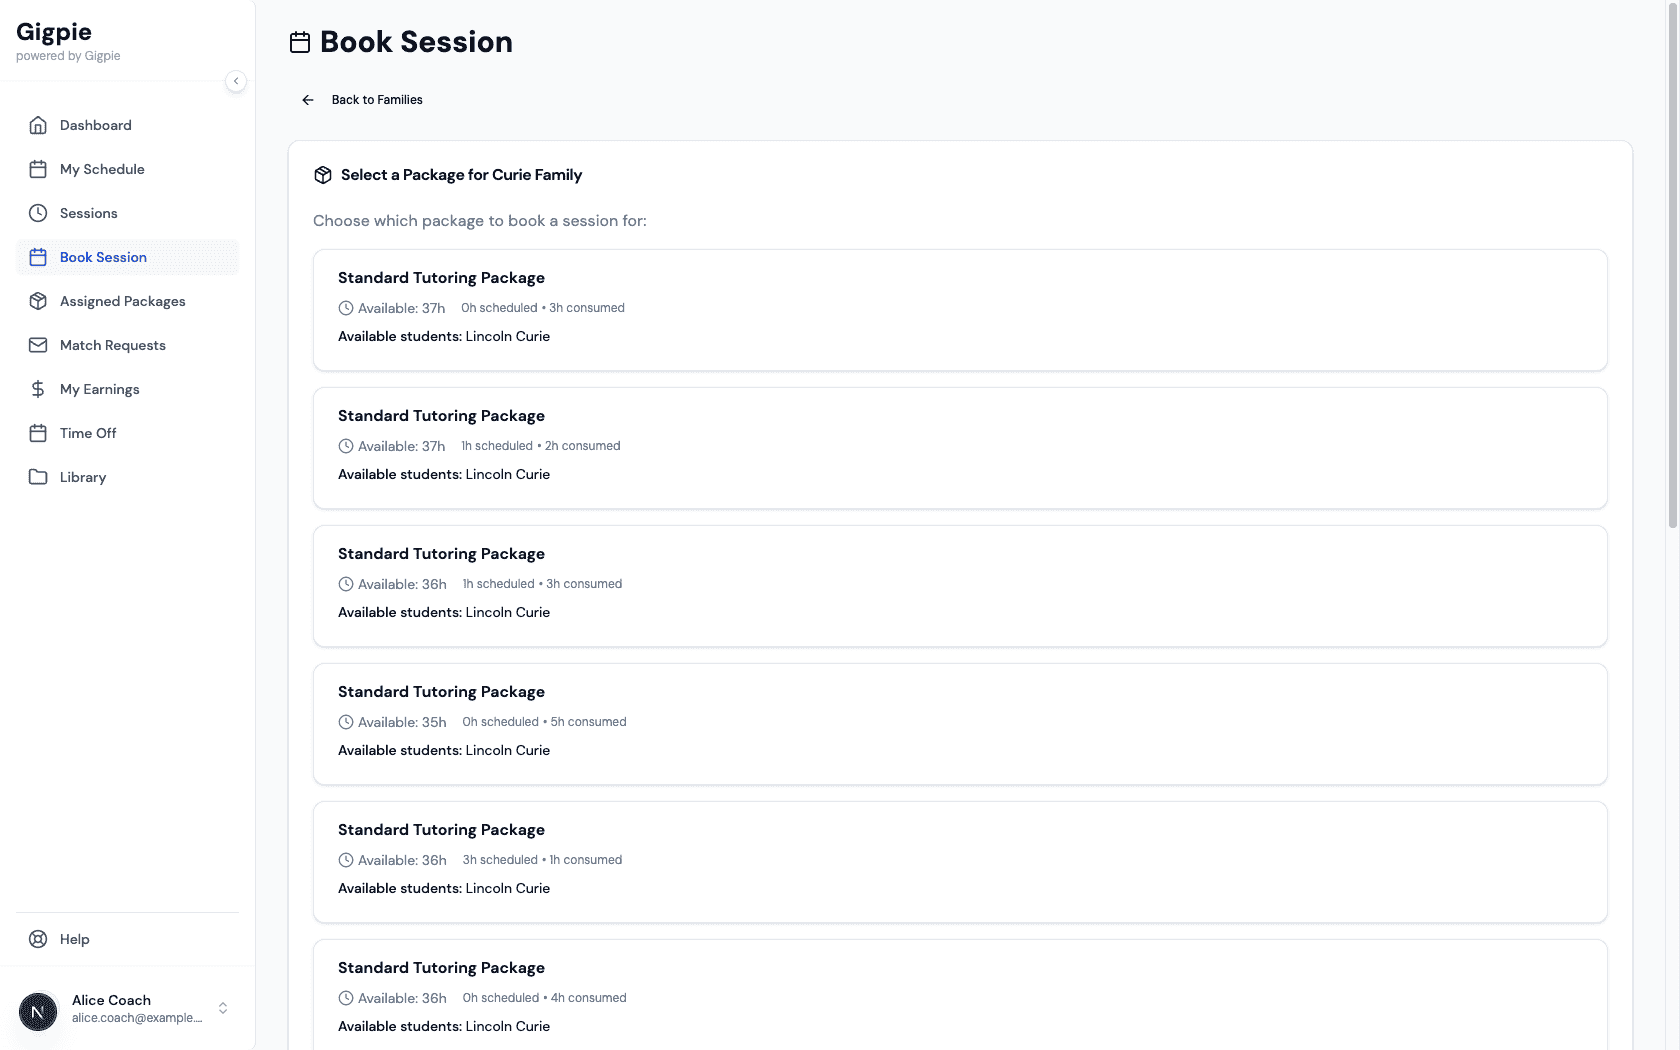Click the My Schedule calendar icon
This screenshot has width=1680, height=1050.
click(x=38, y=169)
